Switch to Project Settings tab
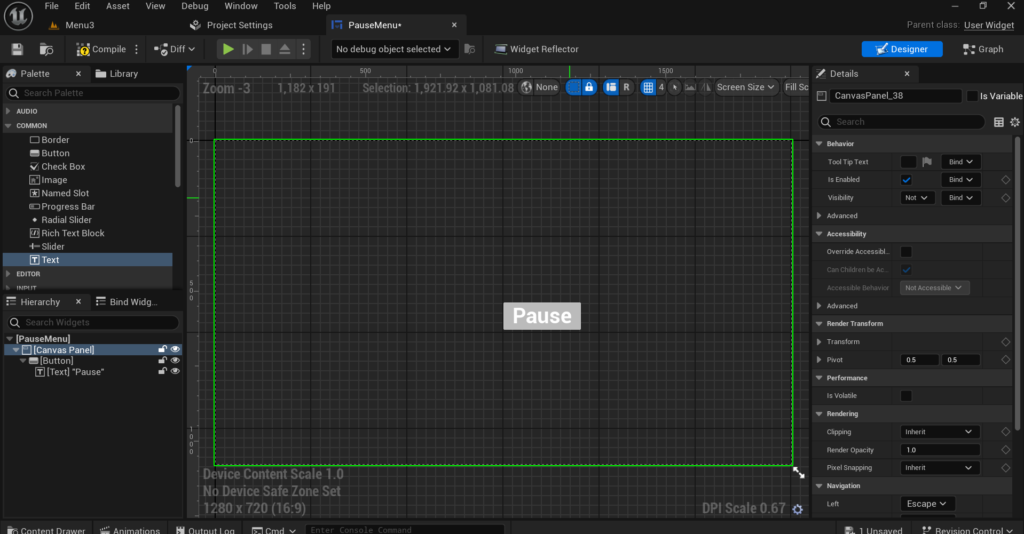Viewport: 1024px width, 534px height. pyautogui.click(x=232, y=25)
